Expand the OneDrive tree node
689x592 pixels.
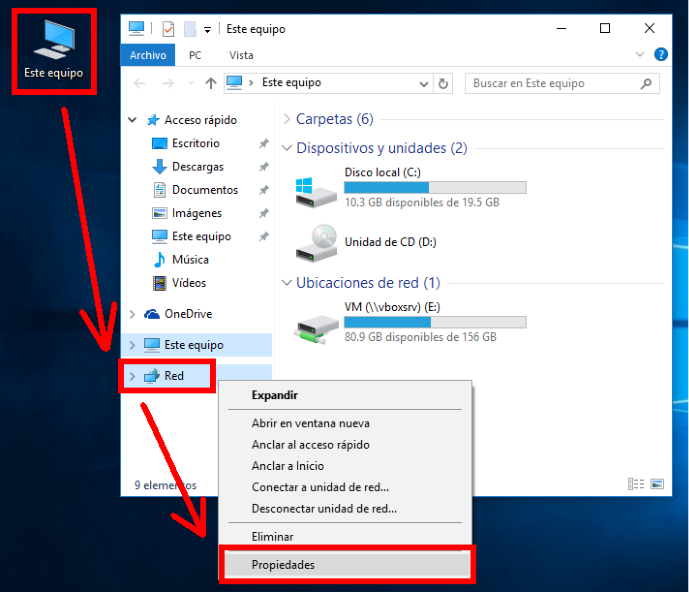(132, 314)
